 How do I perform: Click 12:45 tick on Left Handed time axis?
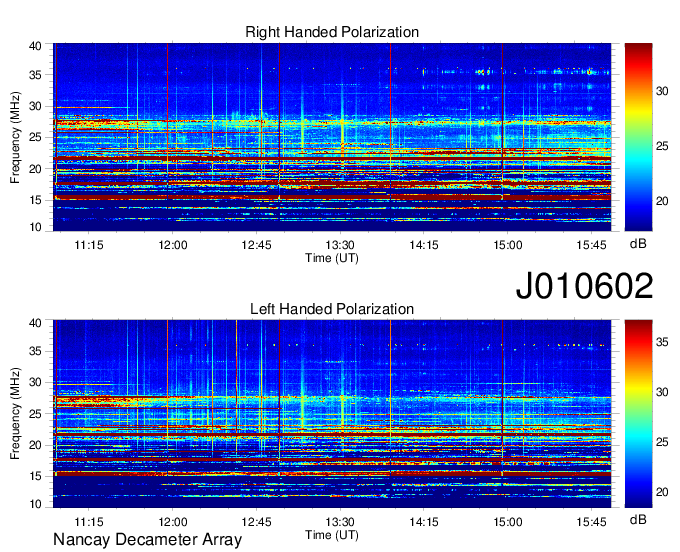click(256, 522)
